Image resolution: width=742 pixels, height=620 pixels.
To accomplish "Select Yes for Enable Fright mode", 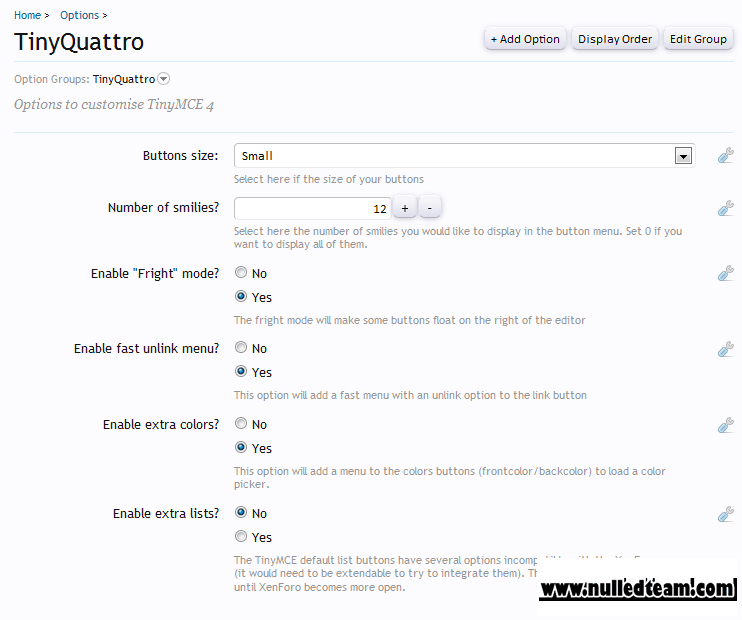I will 241,296.
